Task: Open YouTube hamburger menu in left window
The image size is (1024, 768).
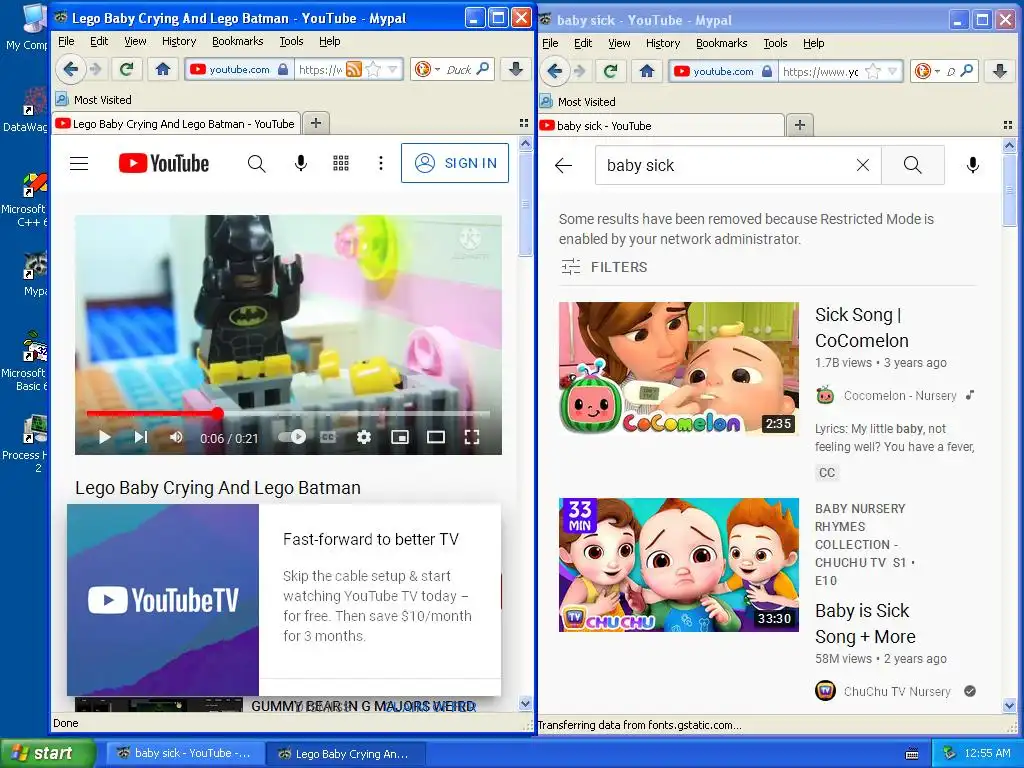Action: click(79, 163)
